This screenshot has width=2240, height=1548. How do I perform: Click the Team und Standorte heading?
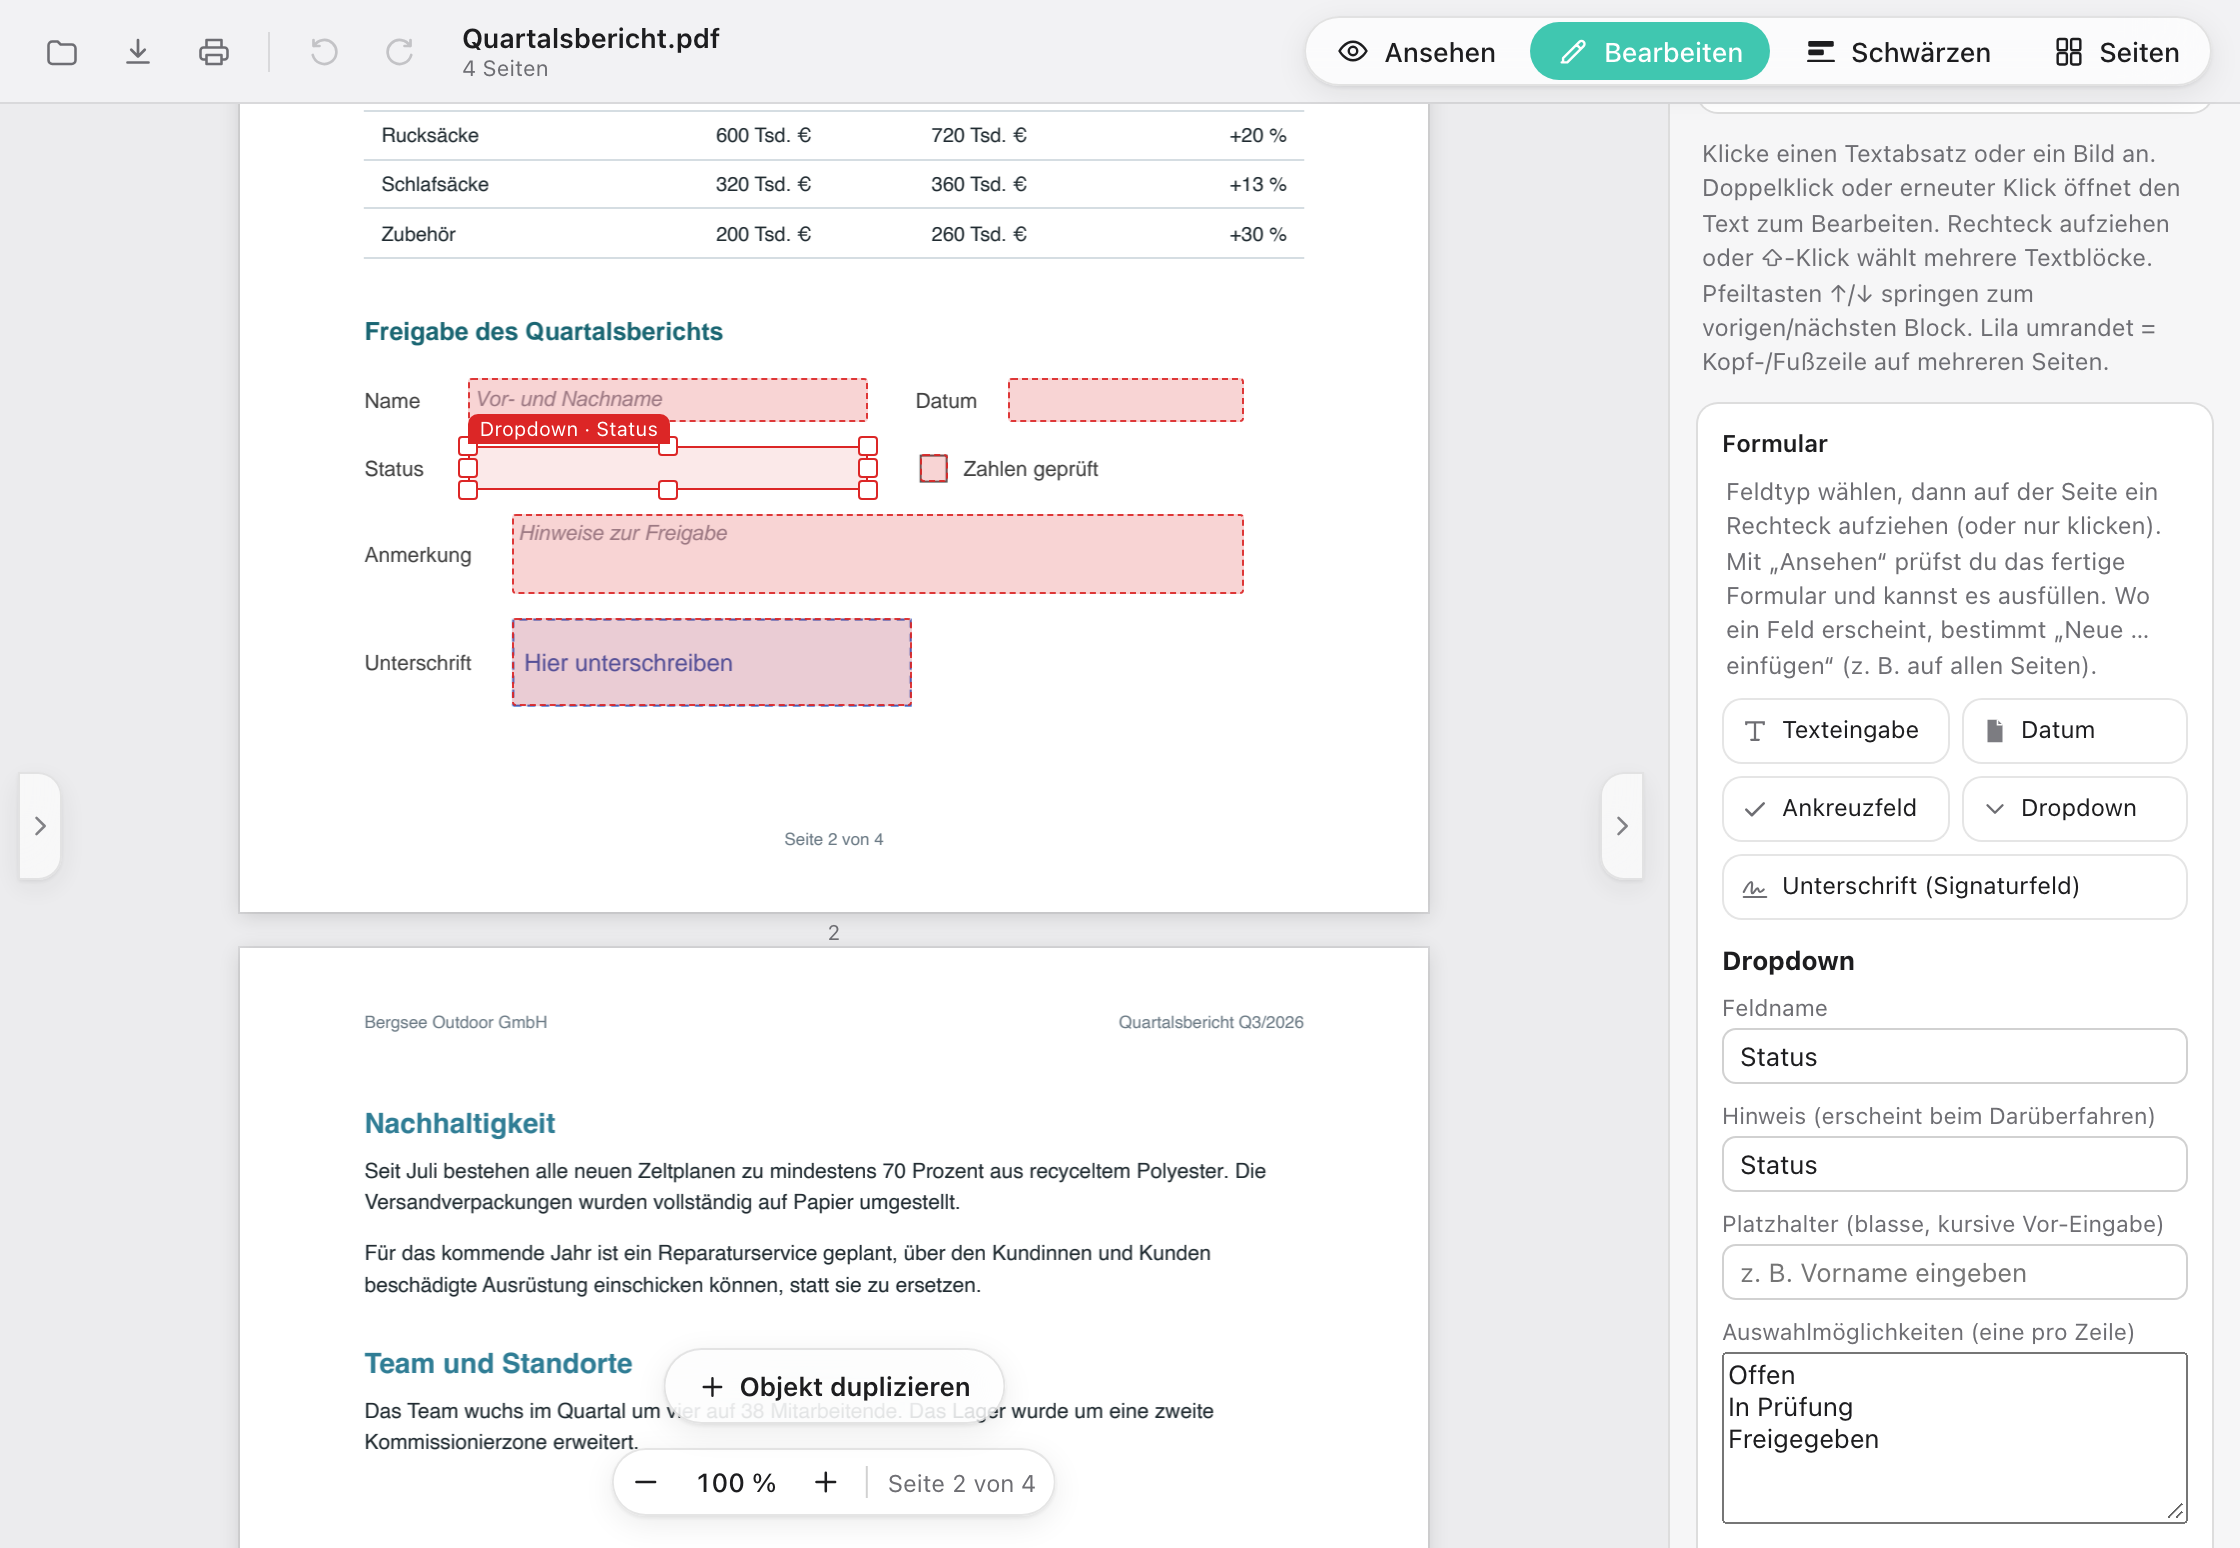498,1364
